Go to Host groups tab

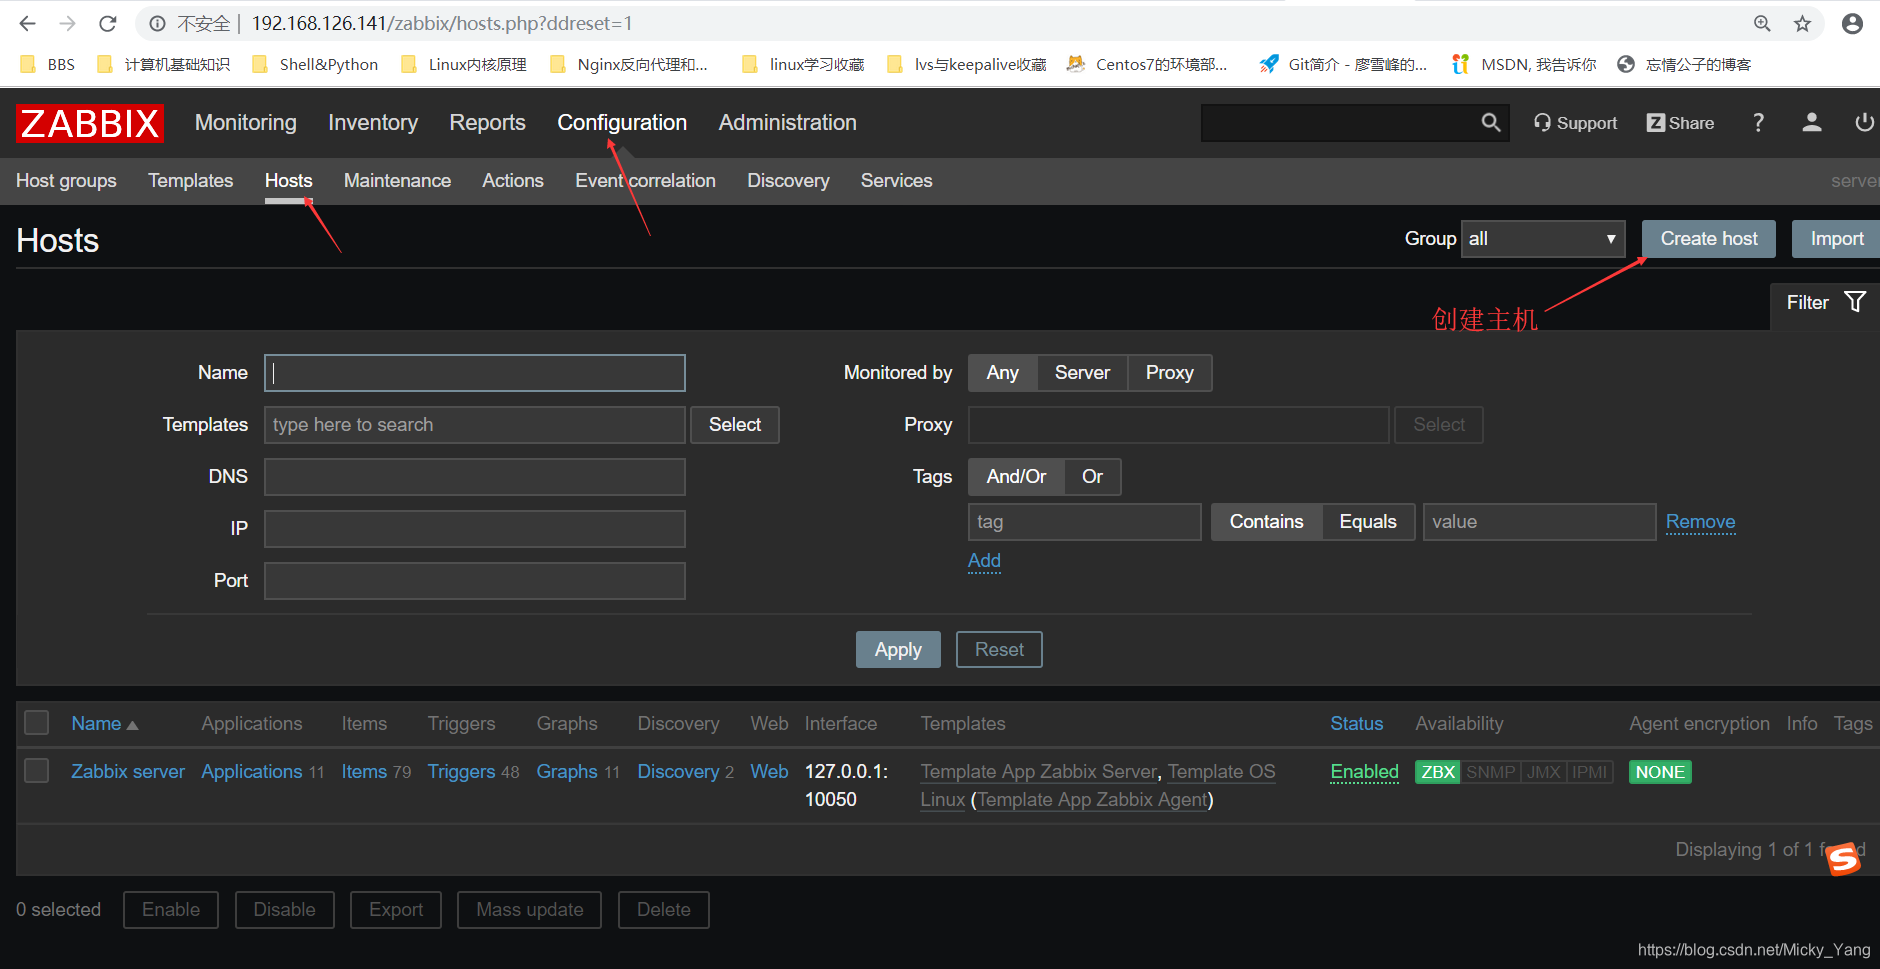pos(66,181)
